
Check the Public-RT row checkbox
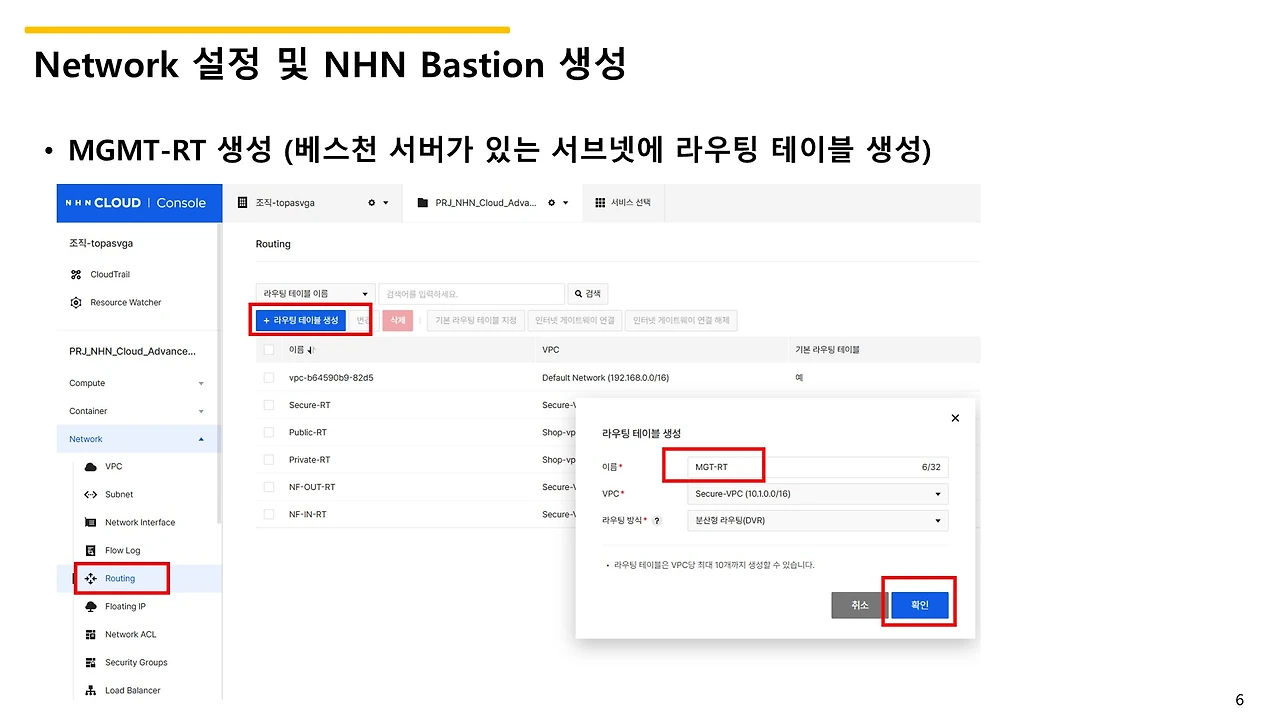tap(268, 432)
